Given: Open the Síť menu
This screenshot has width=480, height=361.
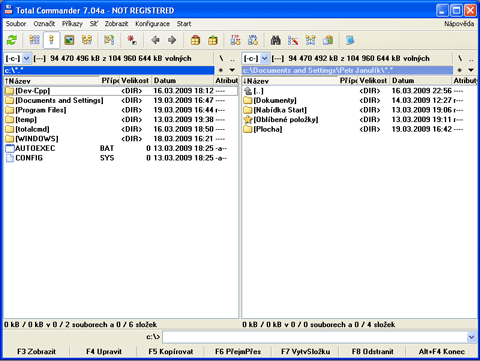Looking at the screenshot, I should 94,24.
